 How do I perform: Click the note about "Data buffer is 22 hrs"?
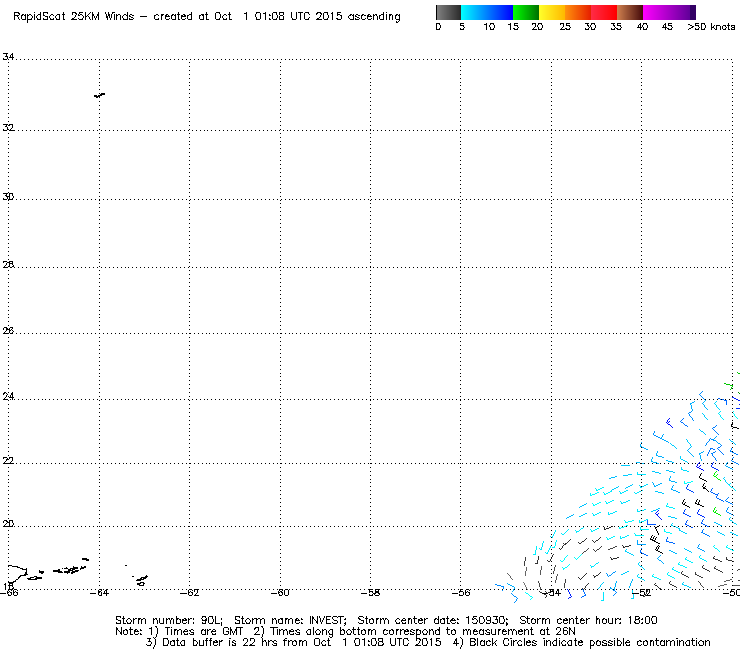(x=302, y=642)
